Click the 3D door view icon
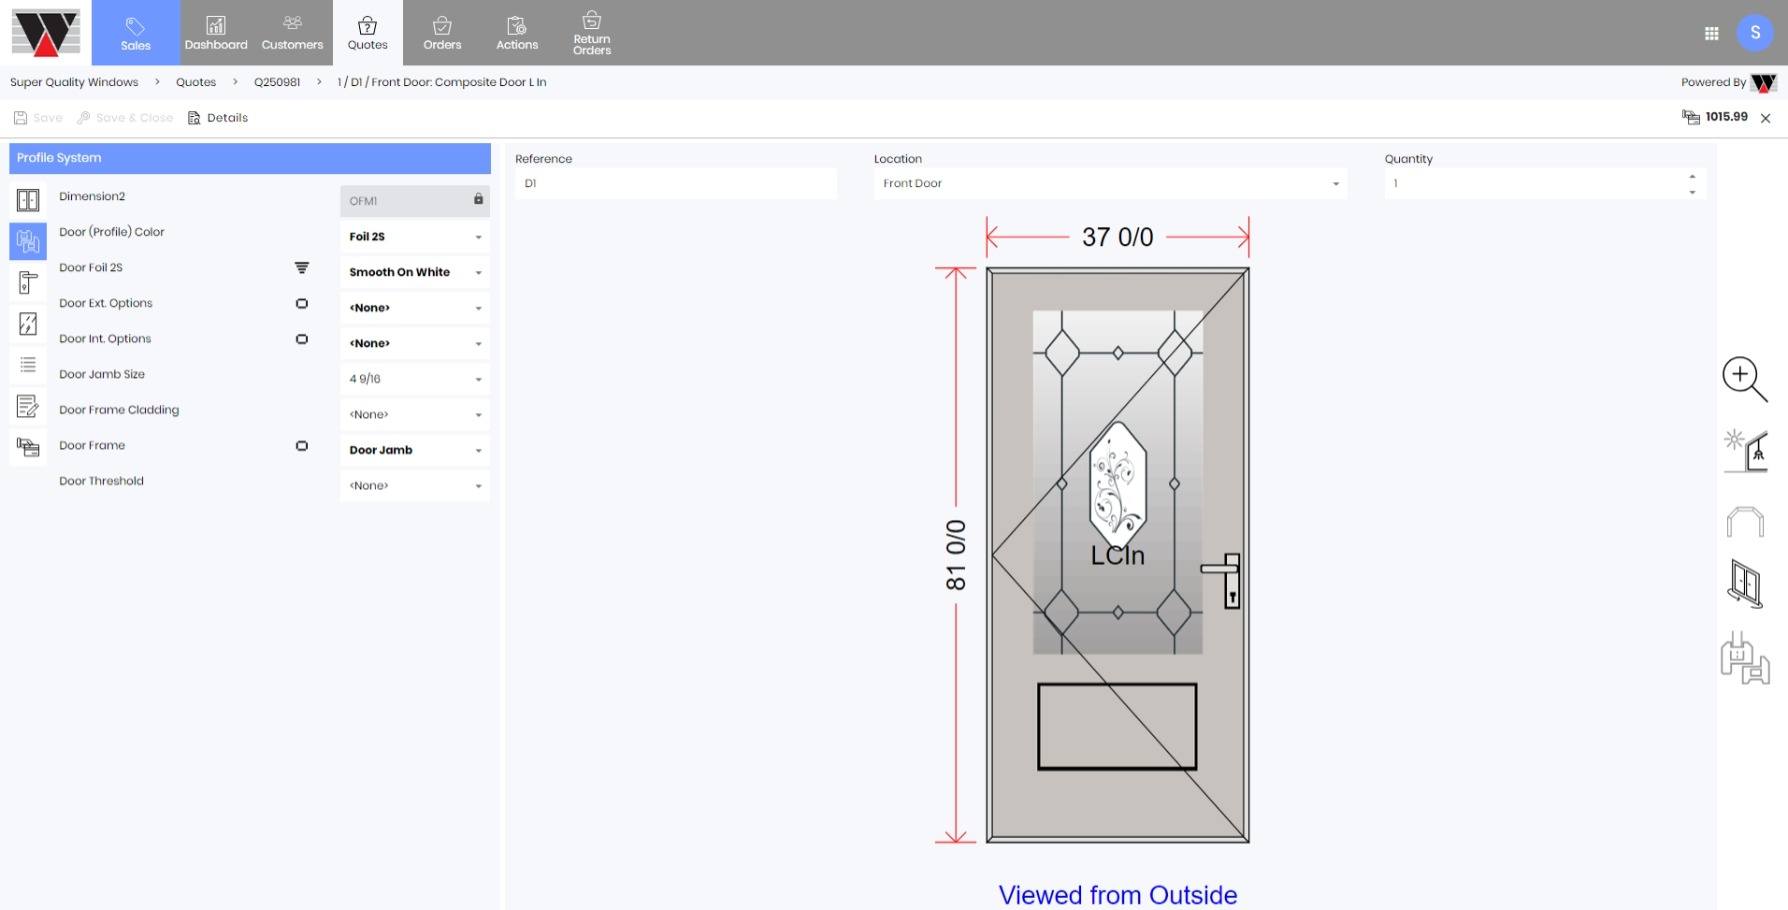 click(1745, 583)
